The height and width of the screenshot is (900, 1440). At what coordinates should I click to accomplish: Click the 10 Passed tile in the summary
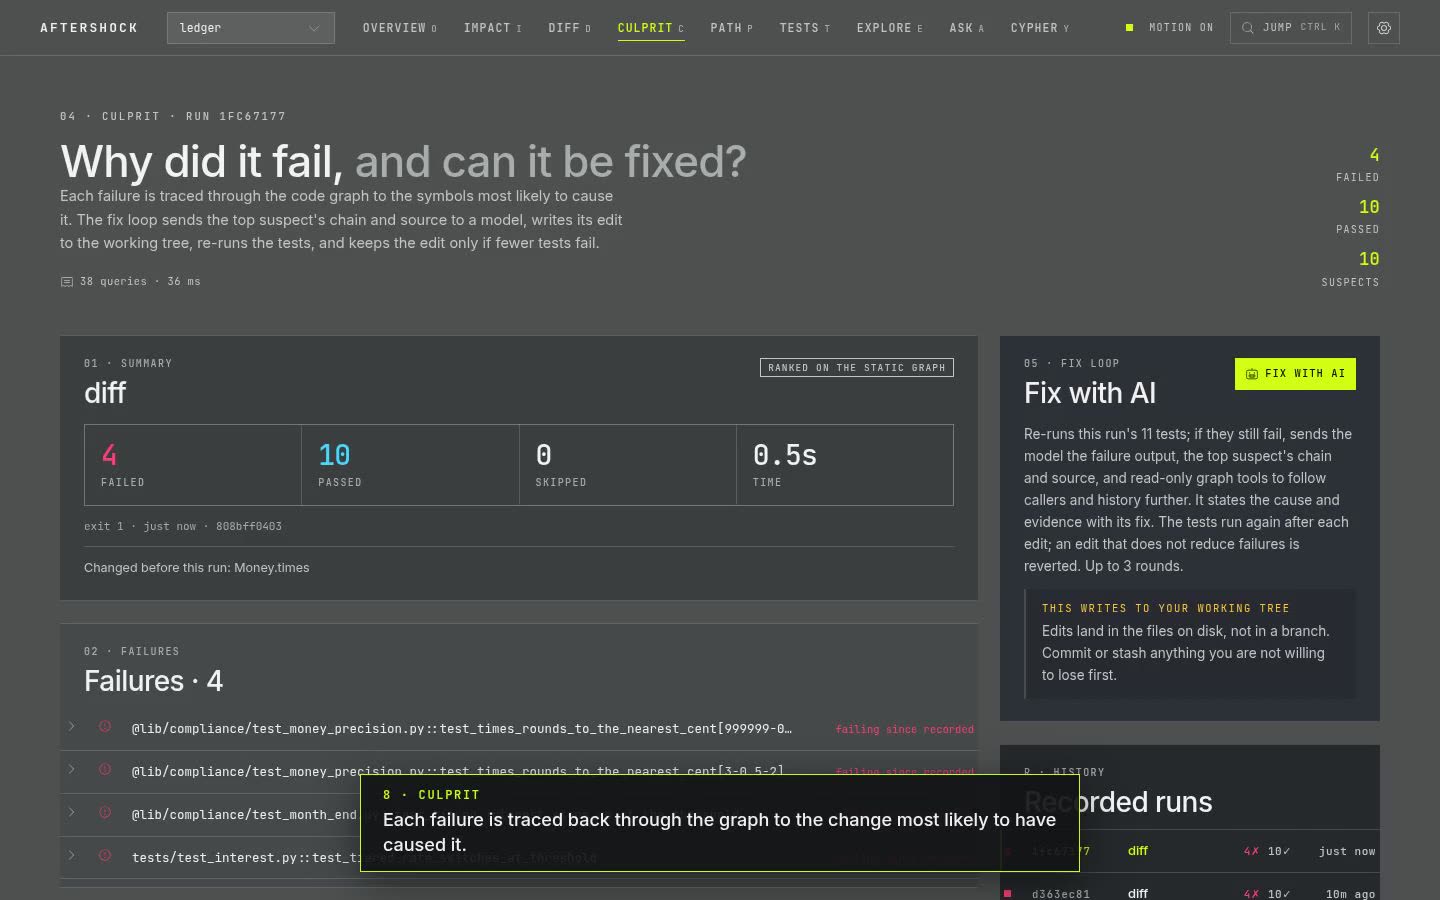click(410, 465)
